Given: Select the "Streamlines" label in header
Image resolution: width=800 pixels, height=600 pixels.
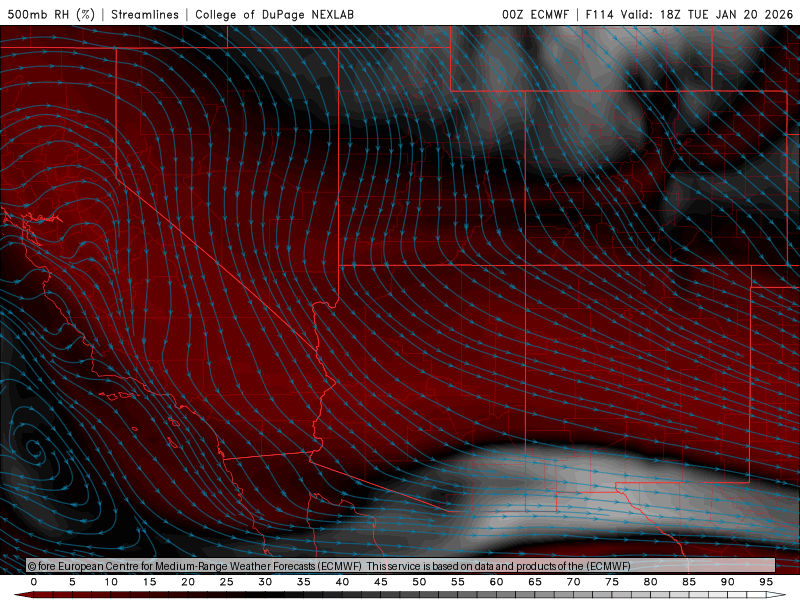Looking at the screenshot, I should pos(145,14).
